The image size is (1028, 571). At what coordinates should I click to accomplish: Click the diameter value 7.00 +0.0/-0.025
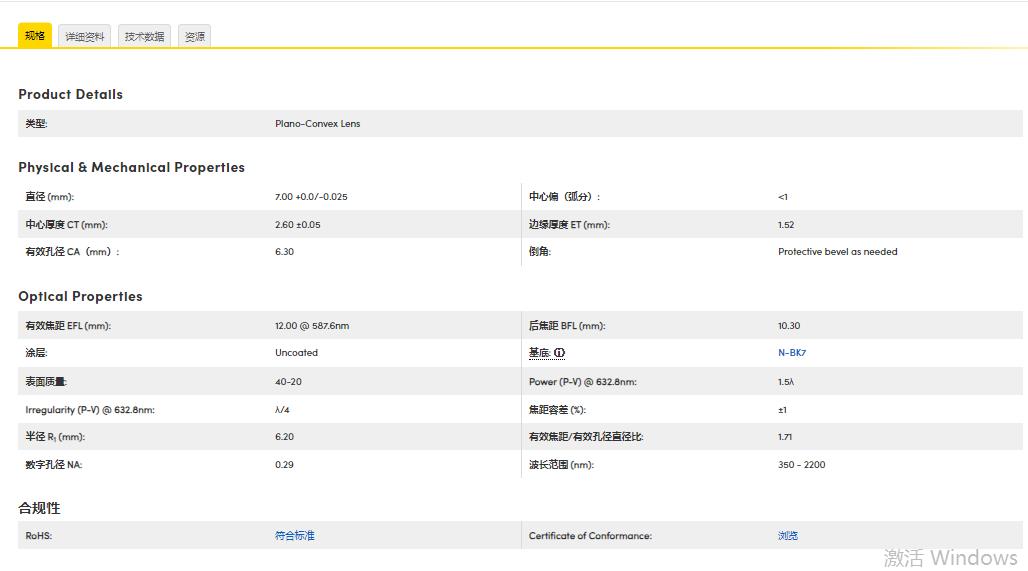[x=311, y=197]
